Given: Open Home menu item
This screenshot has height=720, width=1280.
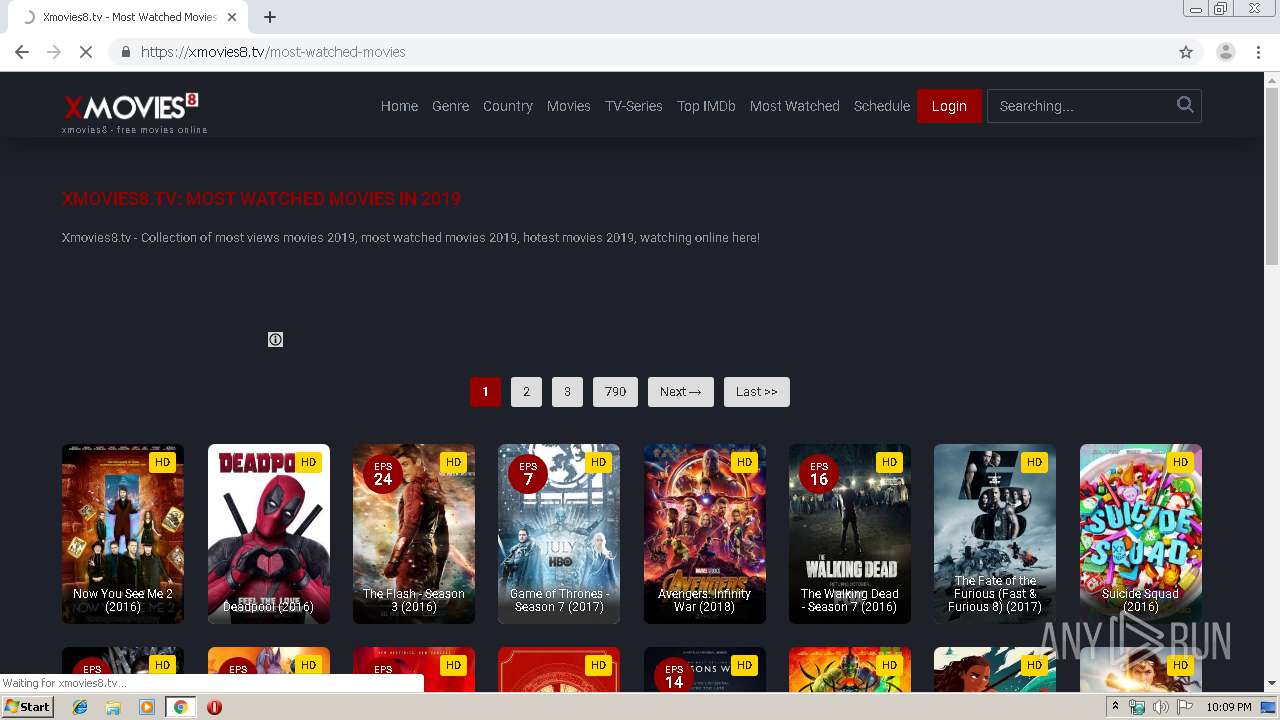Looking at the screenshot, I should (399, 106).
